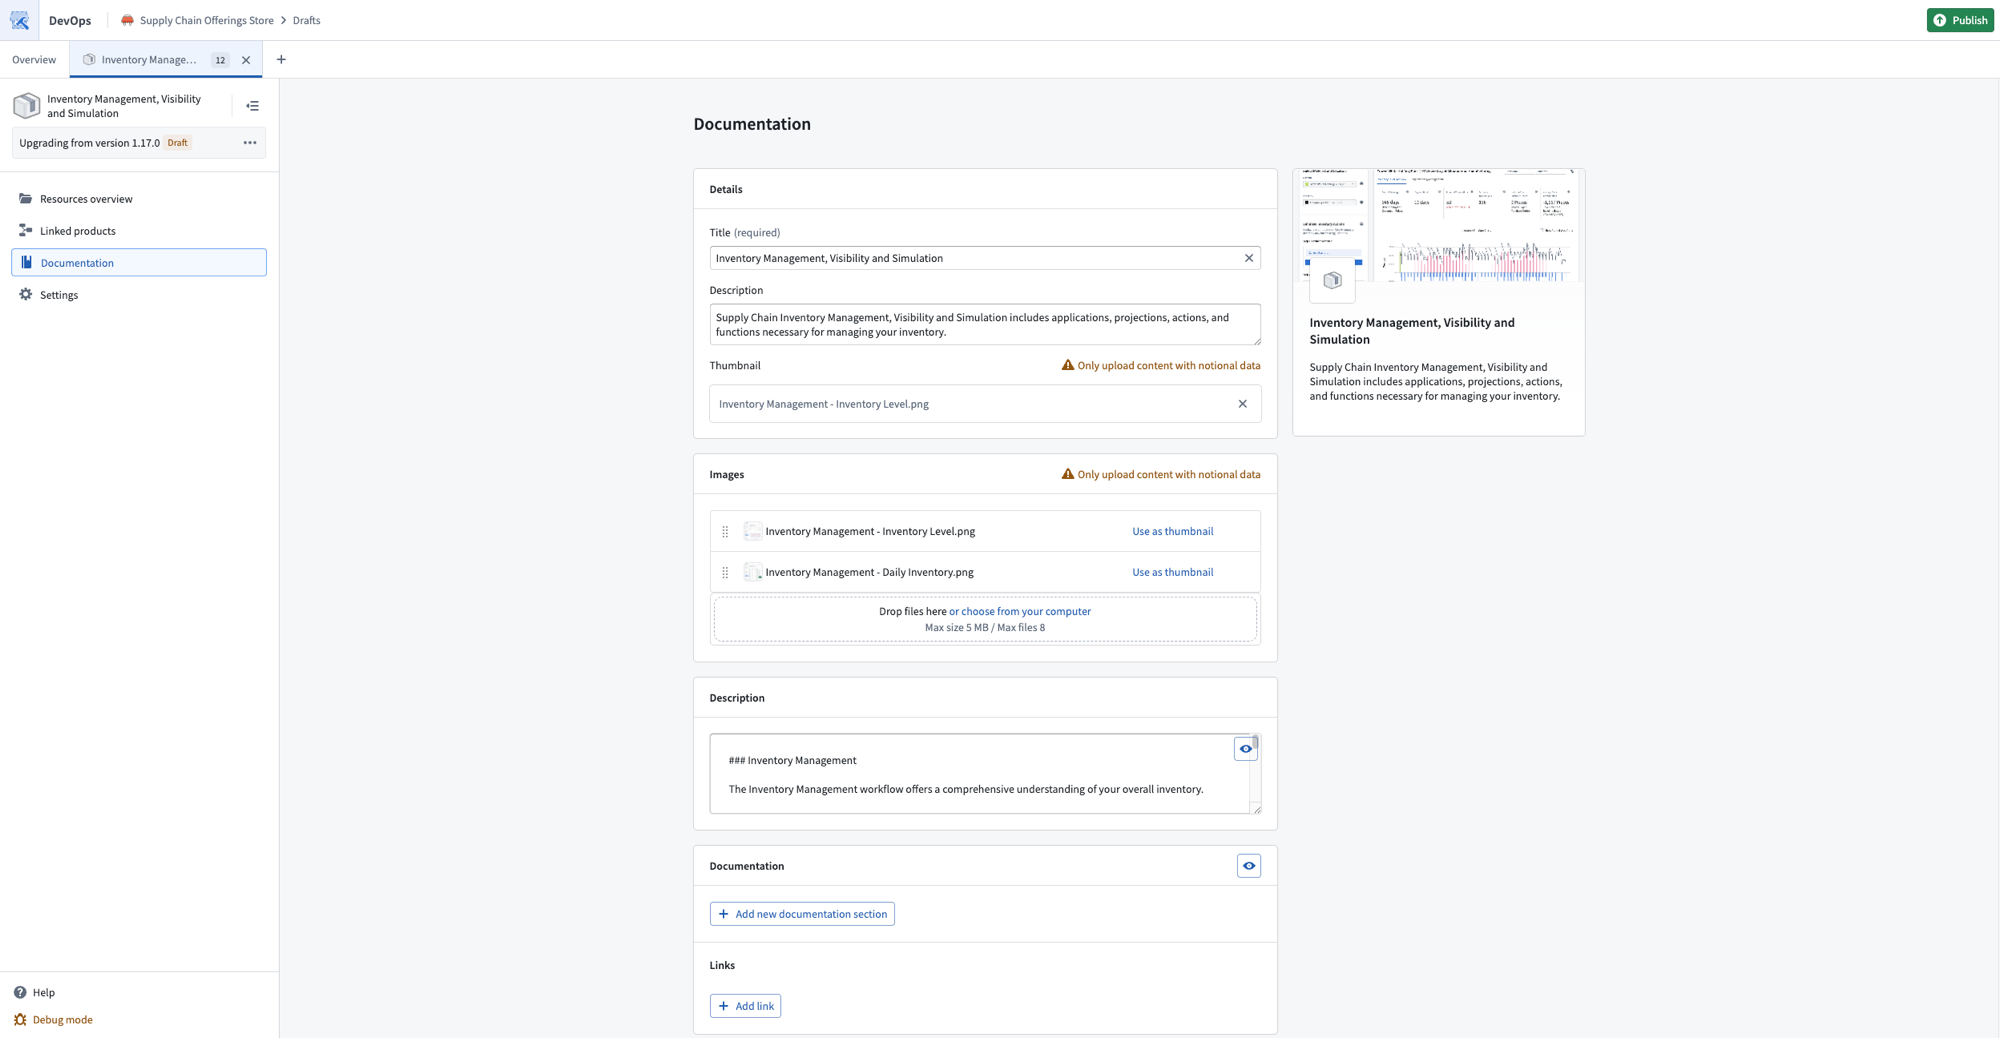Image resolution: width=2000 pixels, height=1038 pixels.
Task: Remove the thumbnail Inventory Level.png file
Action: tap(1243, 404)
